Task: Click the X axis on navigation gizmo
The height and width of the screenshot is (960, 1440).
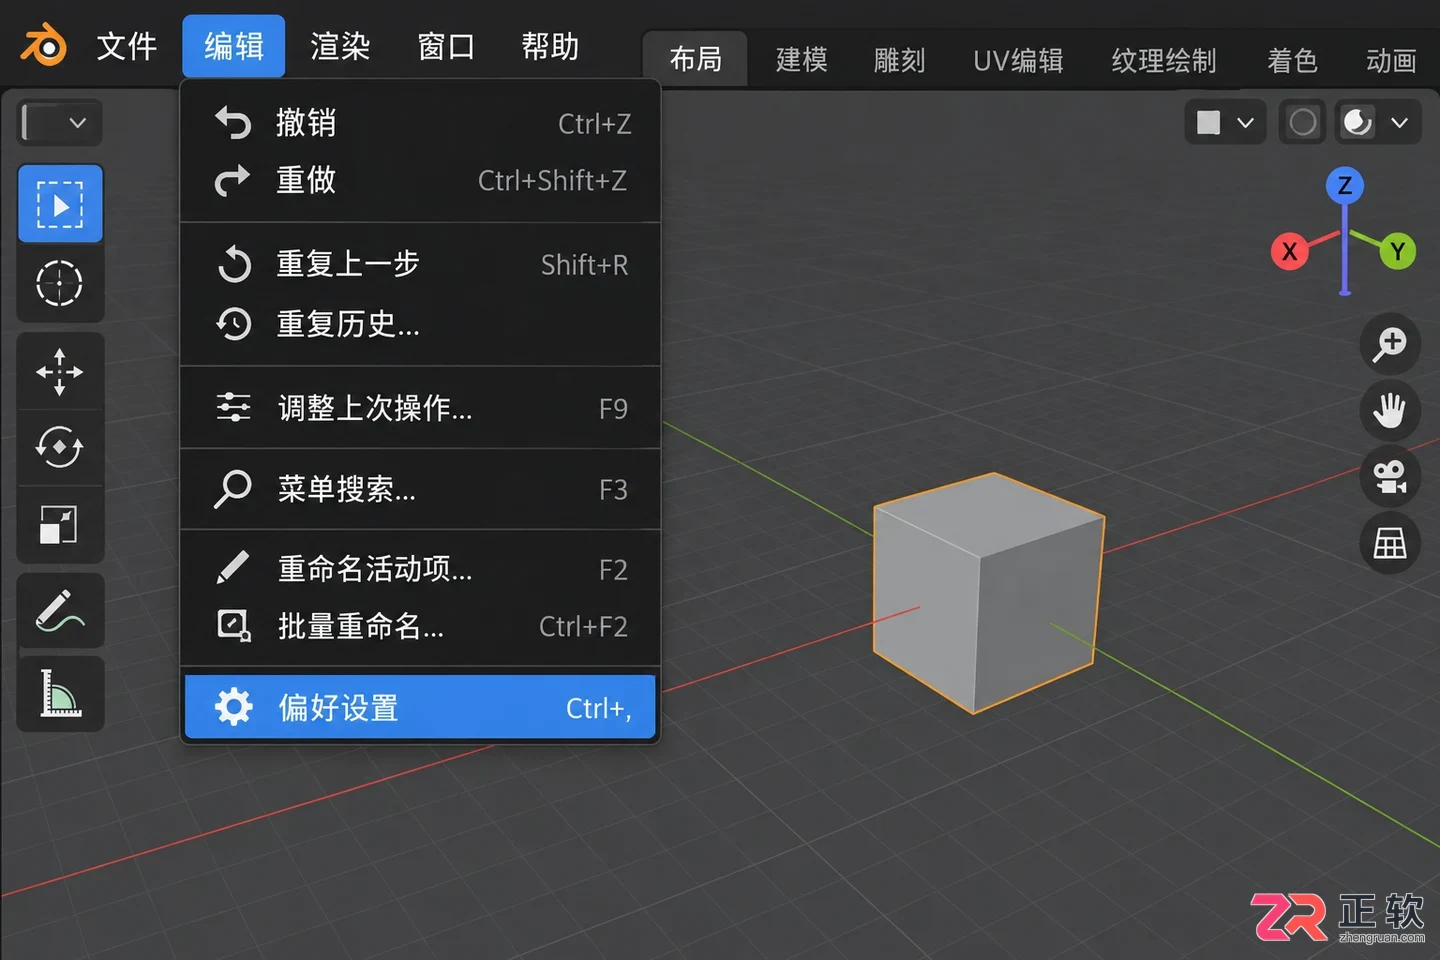Action: pos(1290,250)
